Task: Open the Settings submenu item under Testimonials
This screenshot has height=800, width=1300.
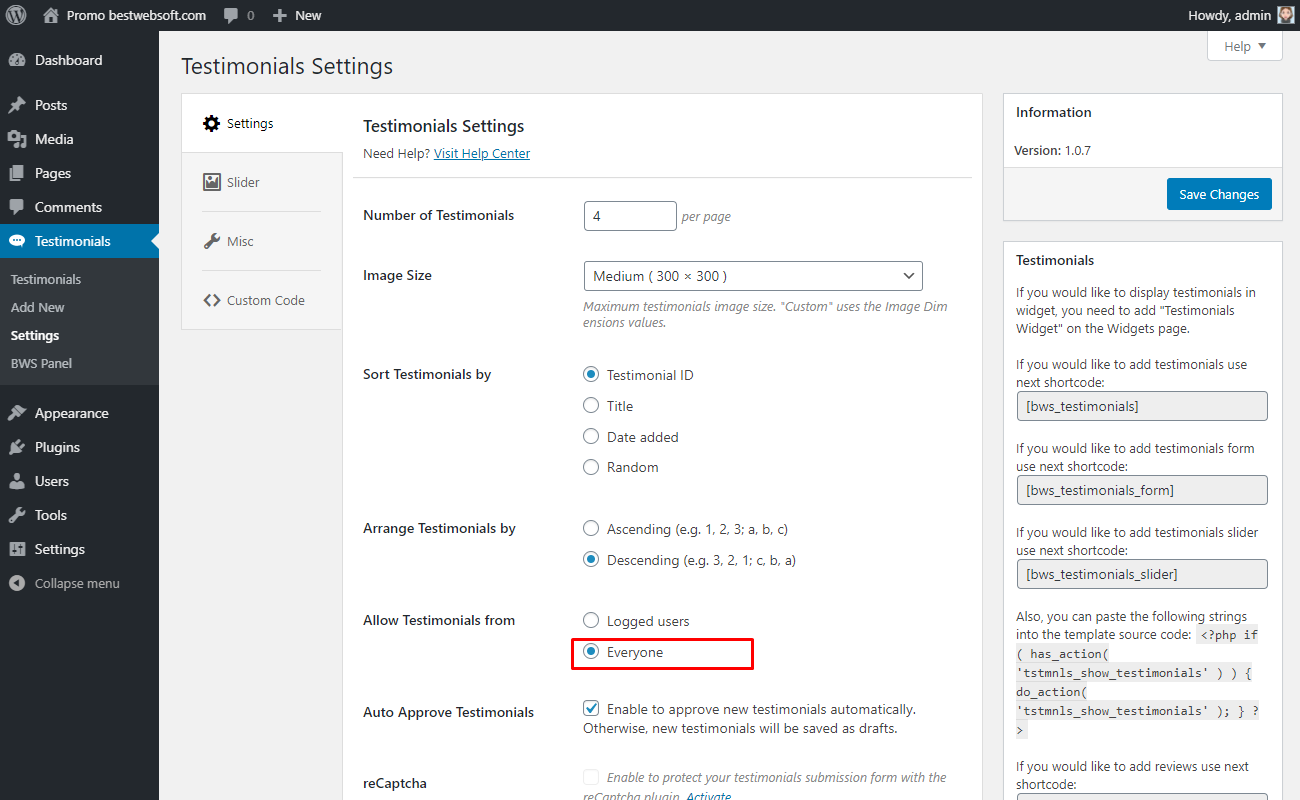Action: (x=35, y=335)
